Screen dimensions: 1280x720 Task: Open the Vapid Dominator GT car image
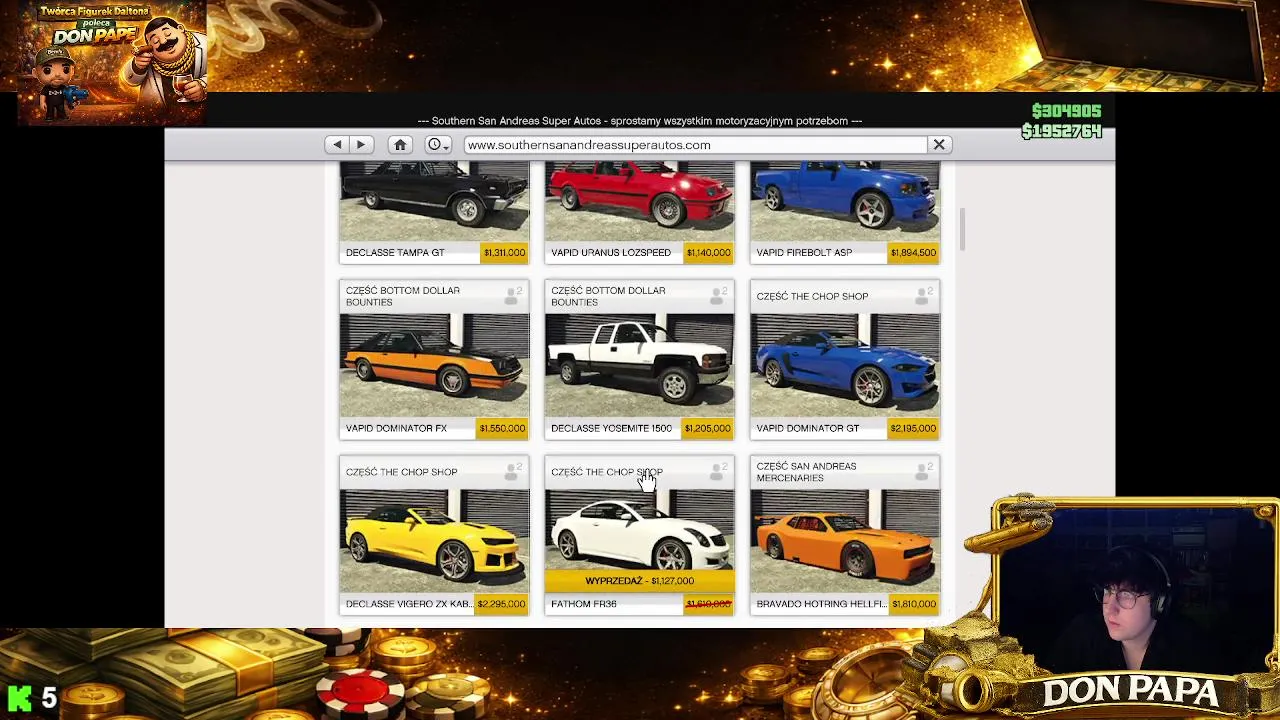pyautogui.click(x=845, y=365)
